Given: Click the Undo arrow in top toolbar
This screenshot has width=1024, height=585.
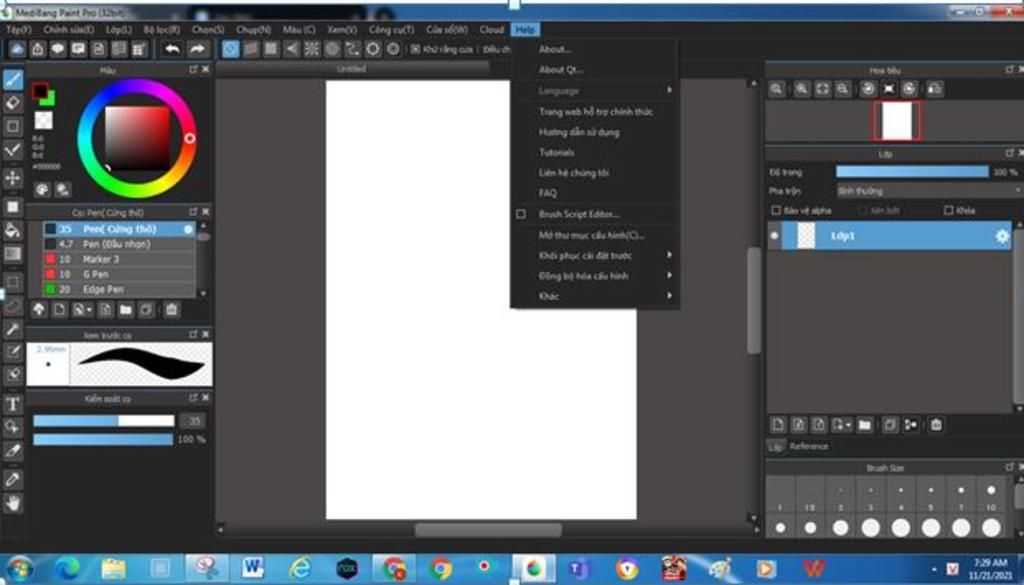Looking at the screenshot, I should coord(172,49).
